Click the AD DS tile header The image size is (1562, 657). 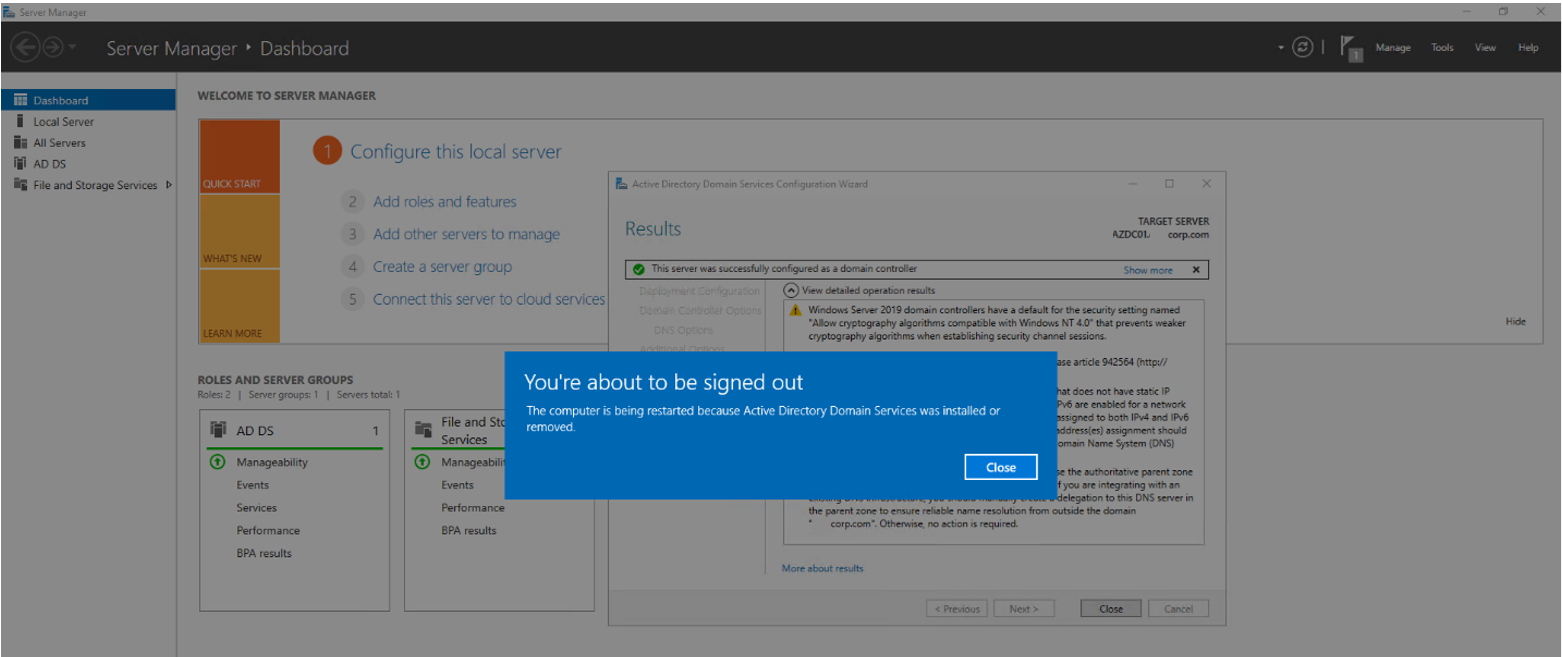(x=294, y=430)
